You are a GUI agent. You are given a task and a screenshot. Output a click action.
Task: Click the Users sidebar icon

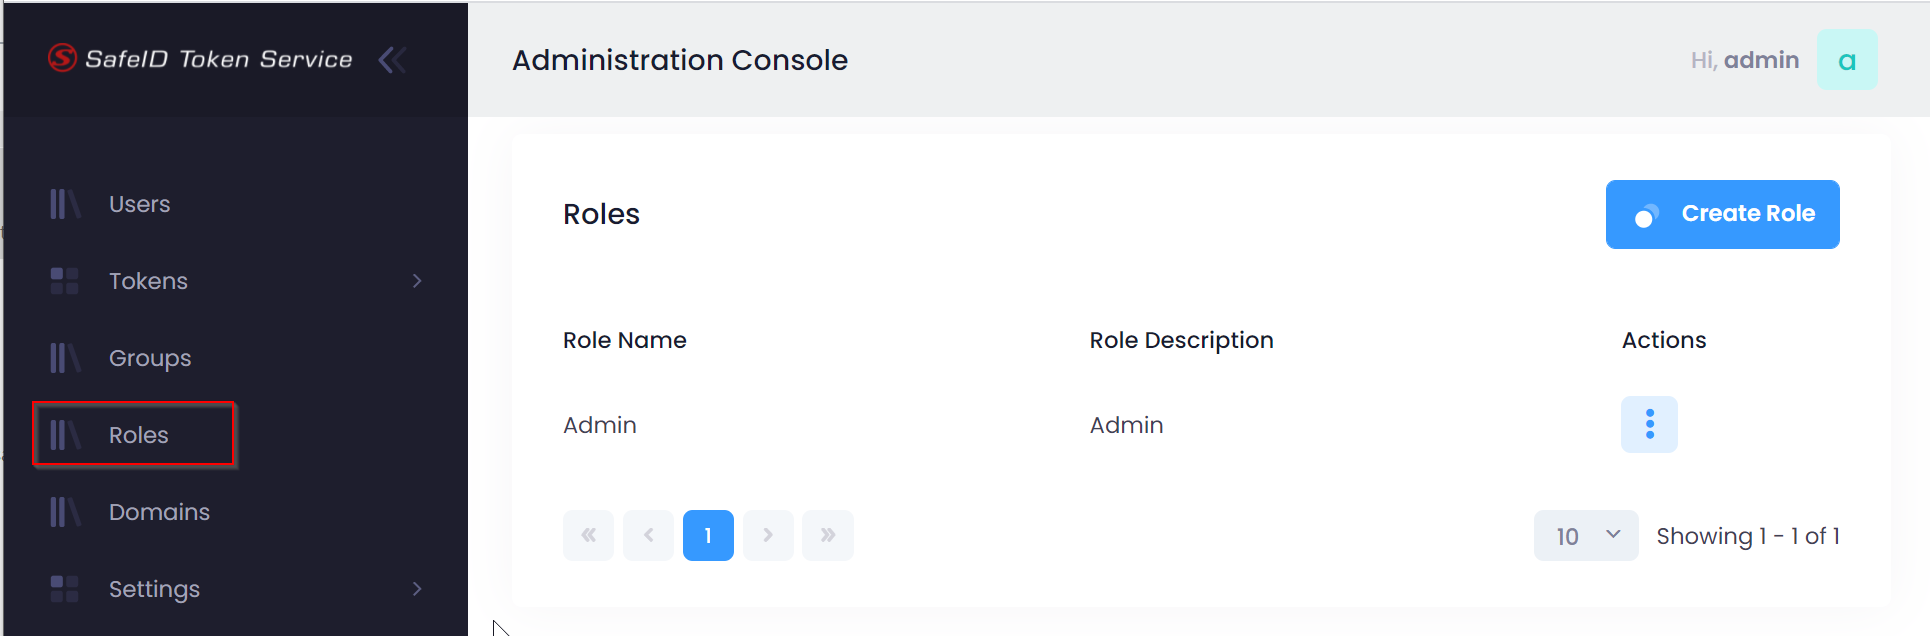point(65,204)
